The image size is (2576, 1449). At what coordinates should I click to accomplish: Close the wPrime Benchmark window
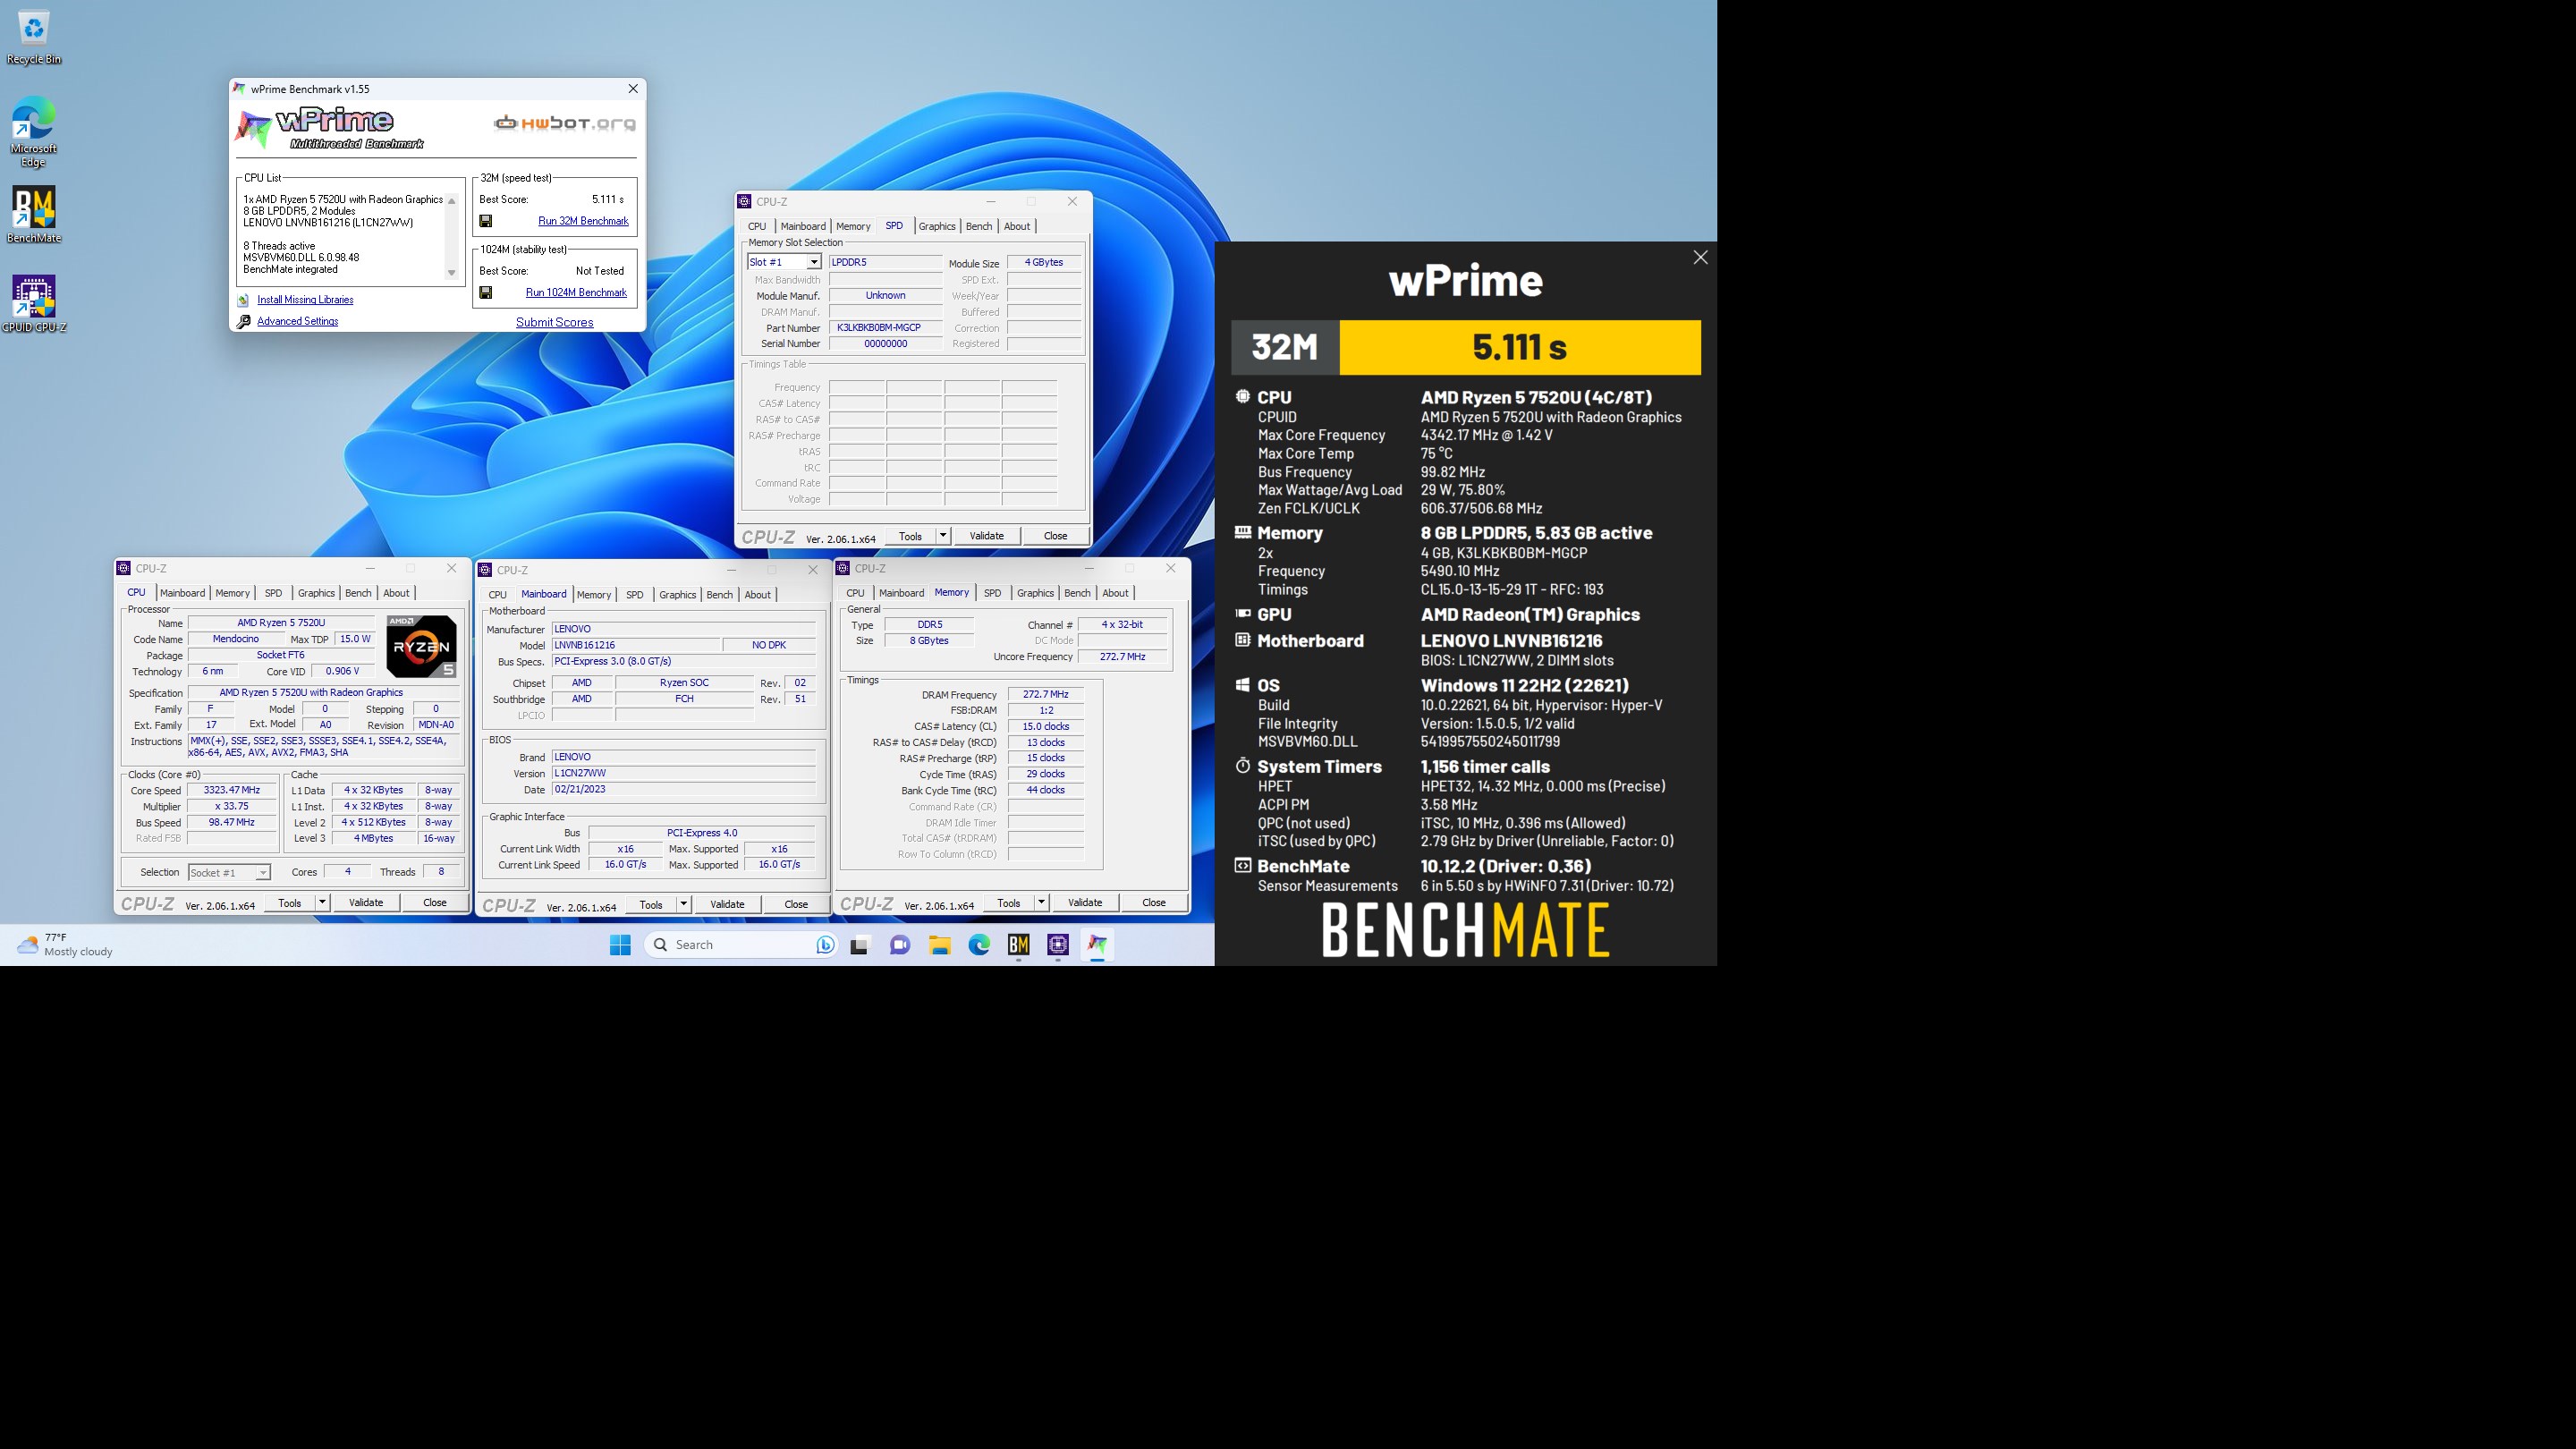[x=633, y=89]
